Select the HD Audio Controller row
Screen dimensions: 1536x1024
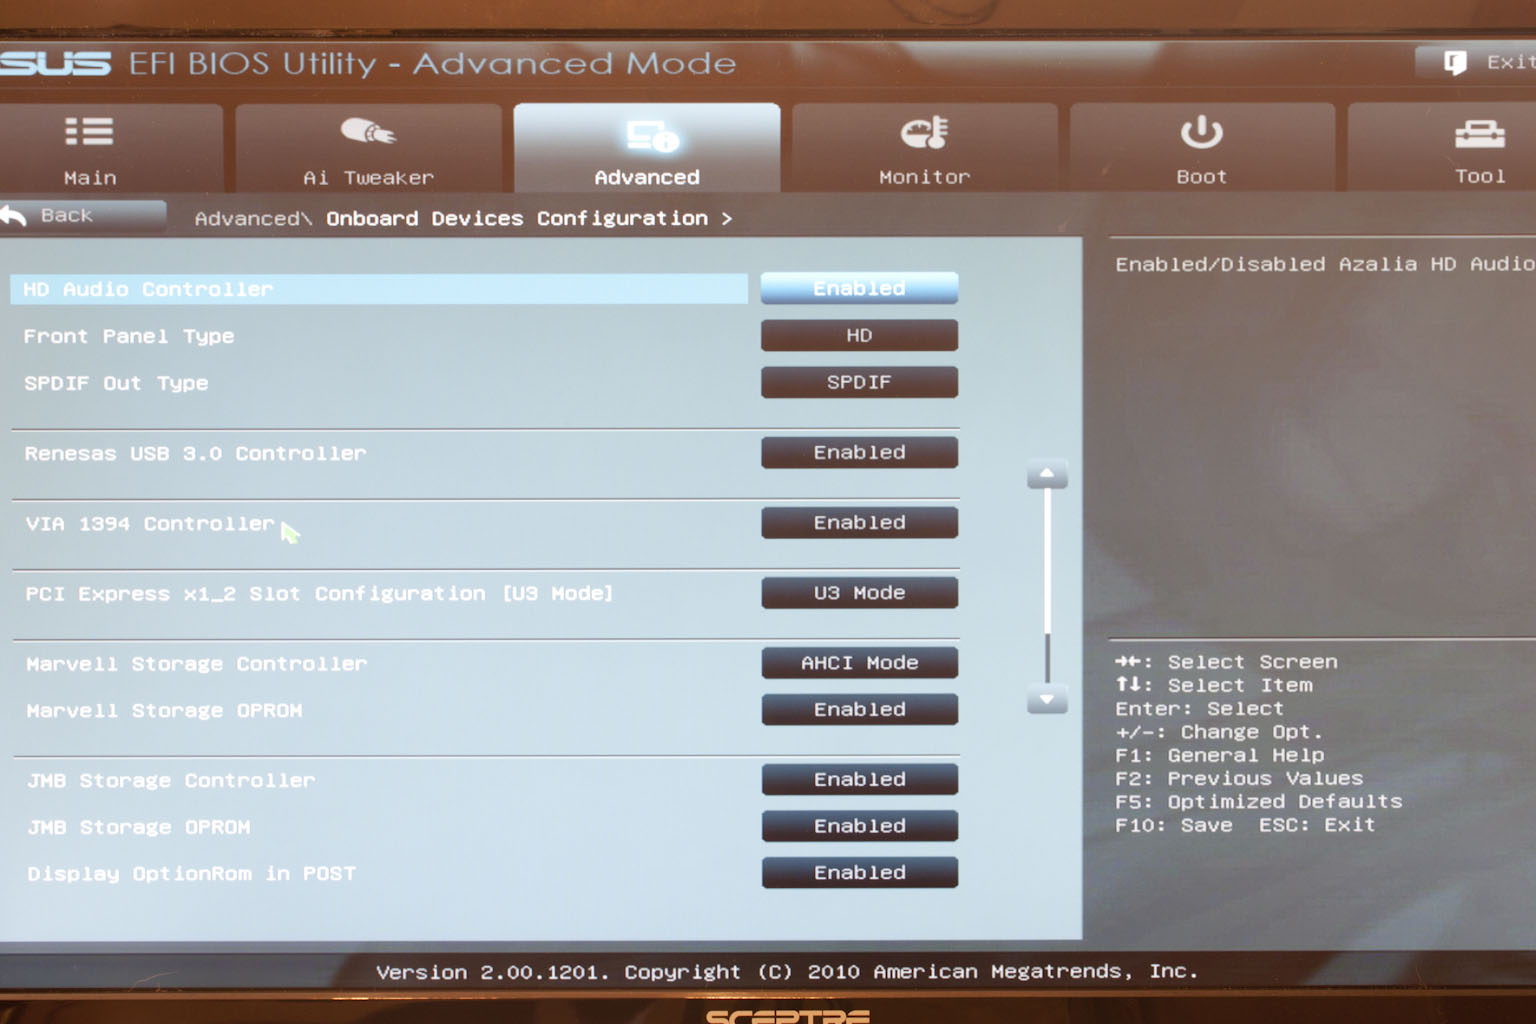[379, 289]
